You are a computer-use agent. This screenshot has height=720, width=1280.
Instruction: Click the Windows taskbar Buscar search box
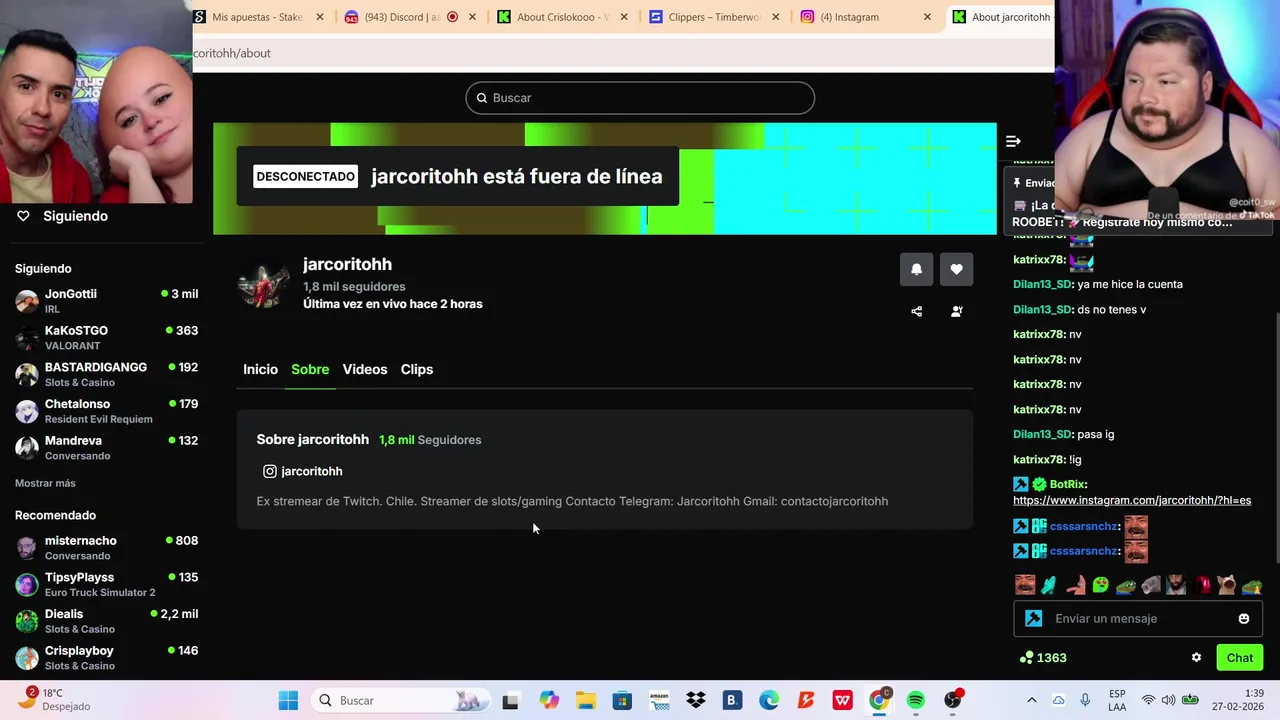click(400, 700)
